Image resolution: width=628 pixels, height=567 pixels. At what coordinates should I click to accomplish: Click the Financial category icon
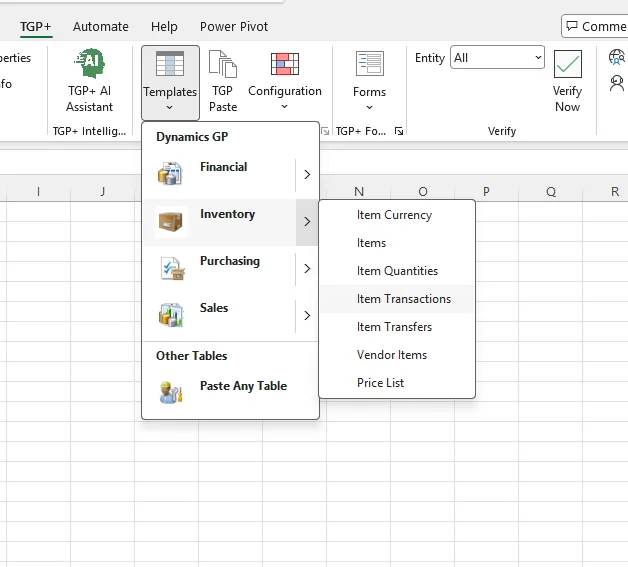coord(170,174)
